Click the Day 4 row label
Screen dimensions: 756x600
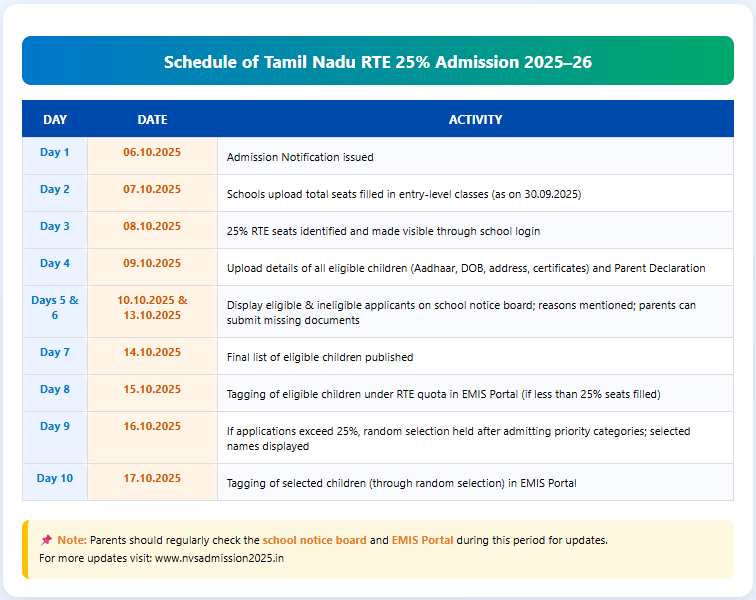point(55,263)
